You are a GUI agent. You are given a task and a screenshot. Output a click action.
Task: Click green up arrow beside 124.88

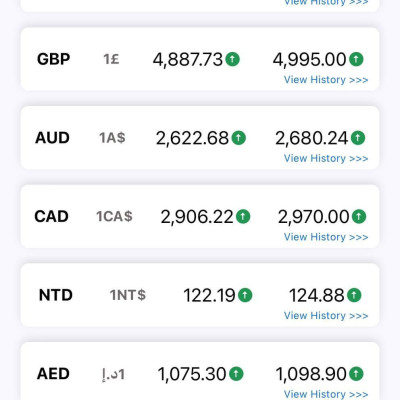(x=354, y=295)
